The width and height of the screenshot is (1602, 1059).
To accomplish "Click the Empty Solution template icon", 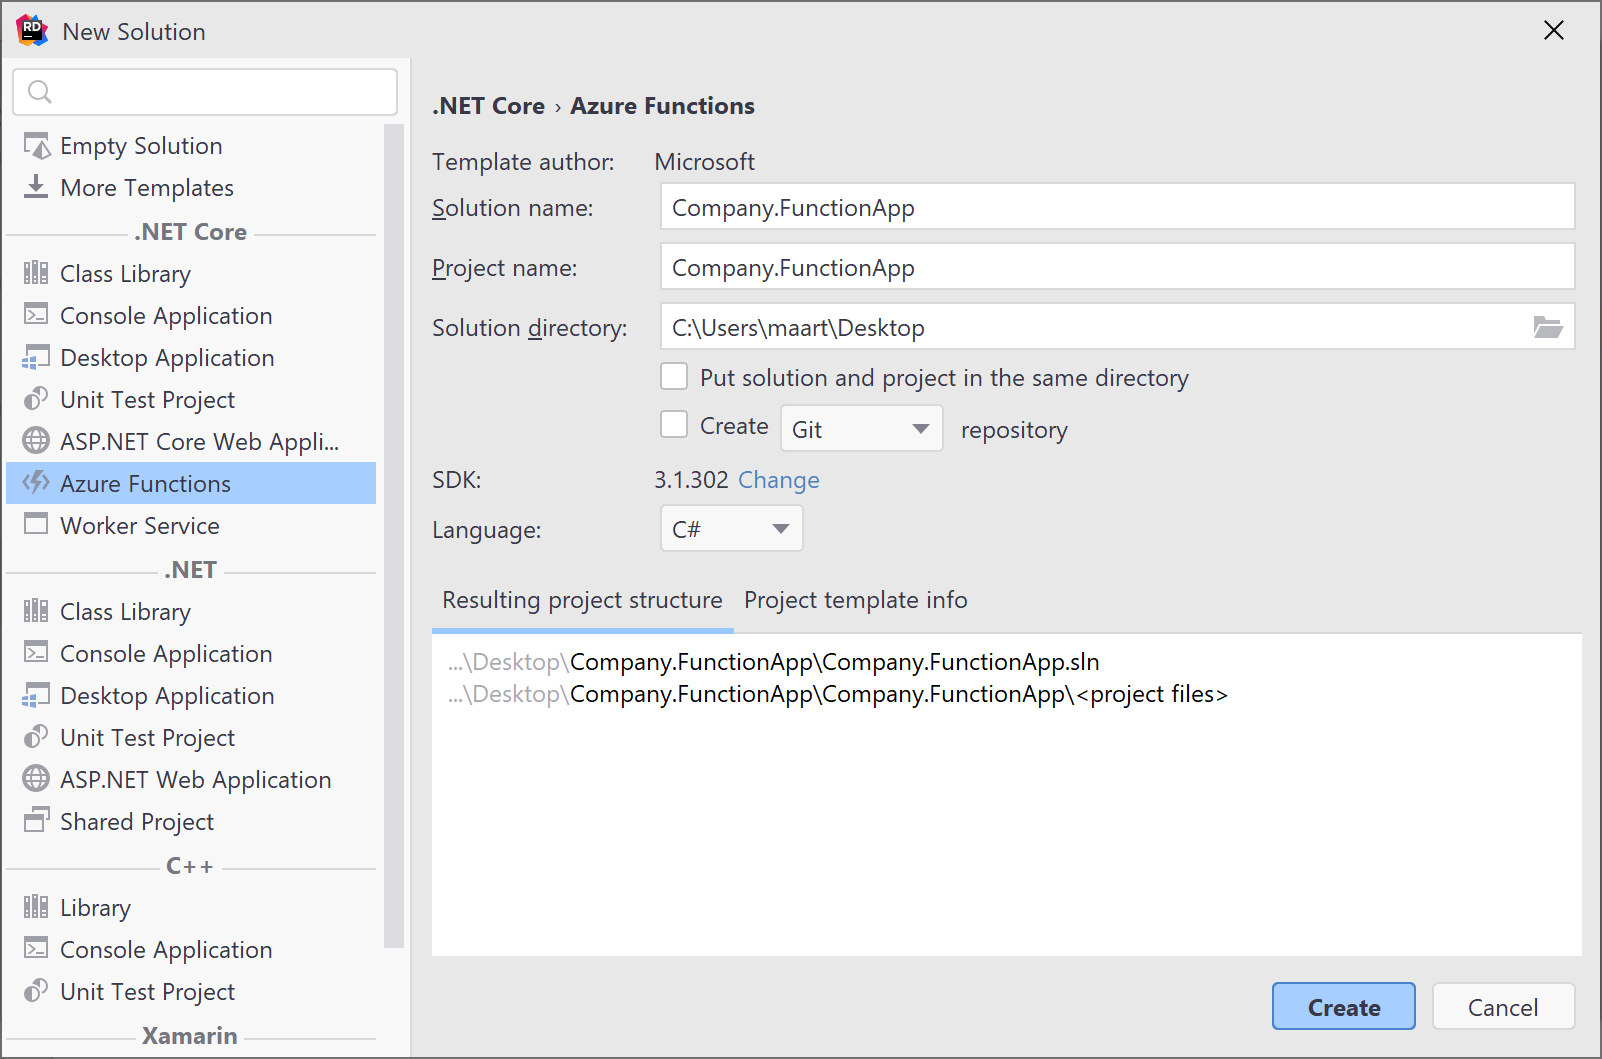I will point(37,146).
